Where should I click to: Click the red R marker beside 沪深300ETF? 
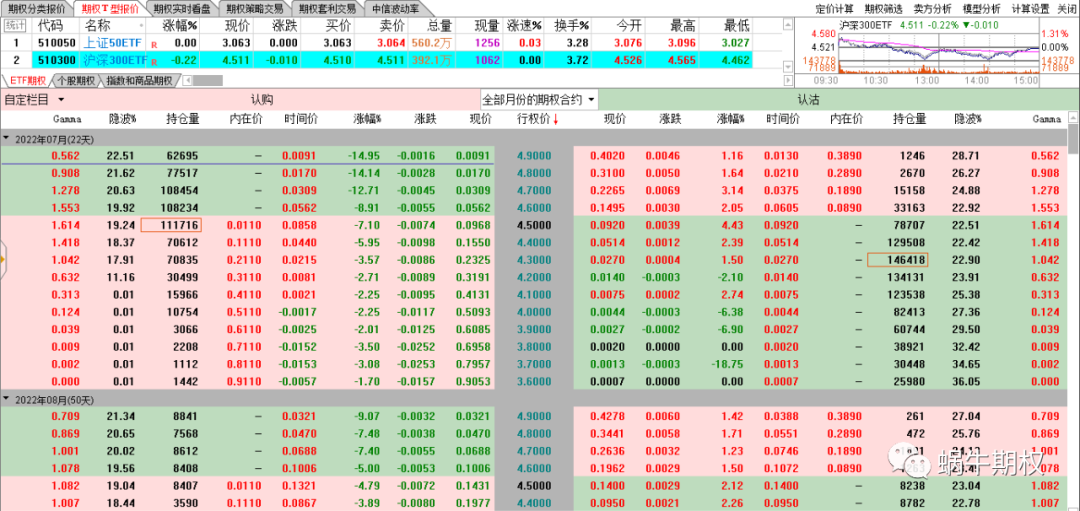coord(154,61)
